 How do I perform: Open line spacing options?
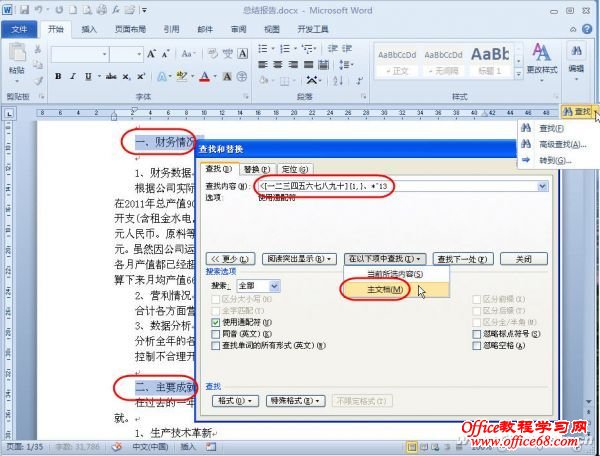(345, 65)
